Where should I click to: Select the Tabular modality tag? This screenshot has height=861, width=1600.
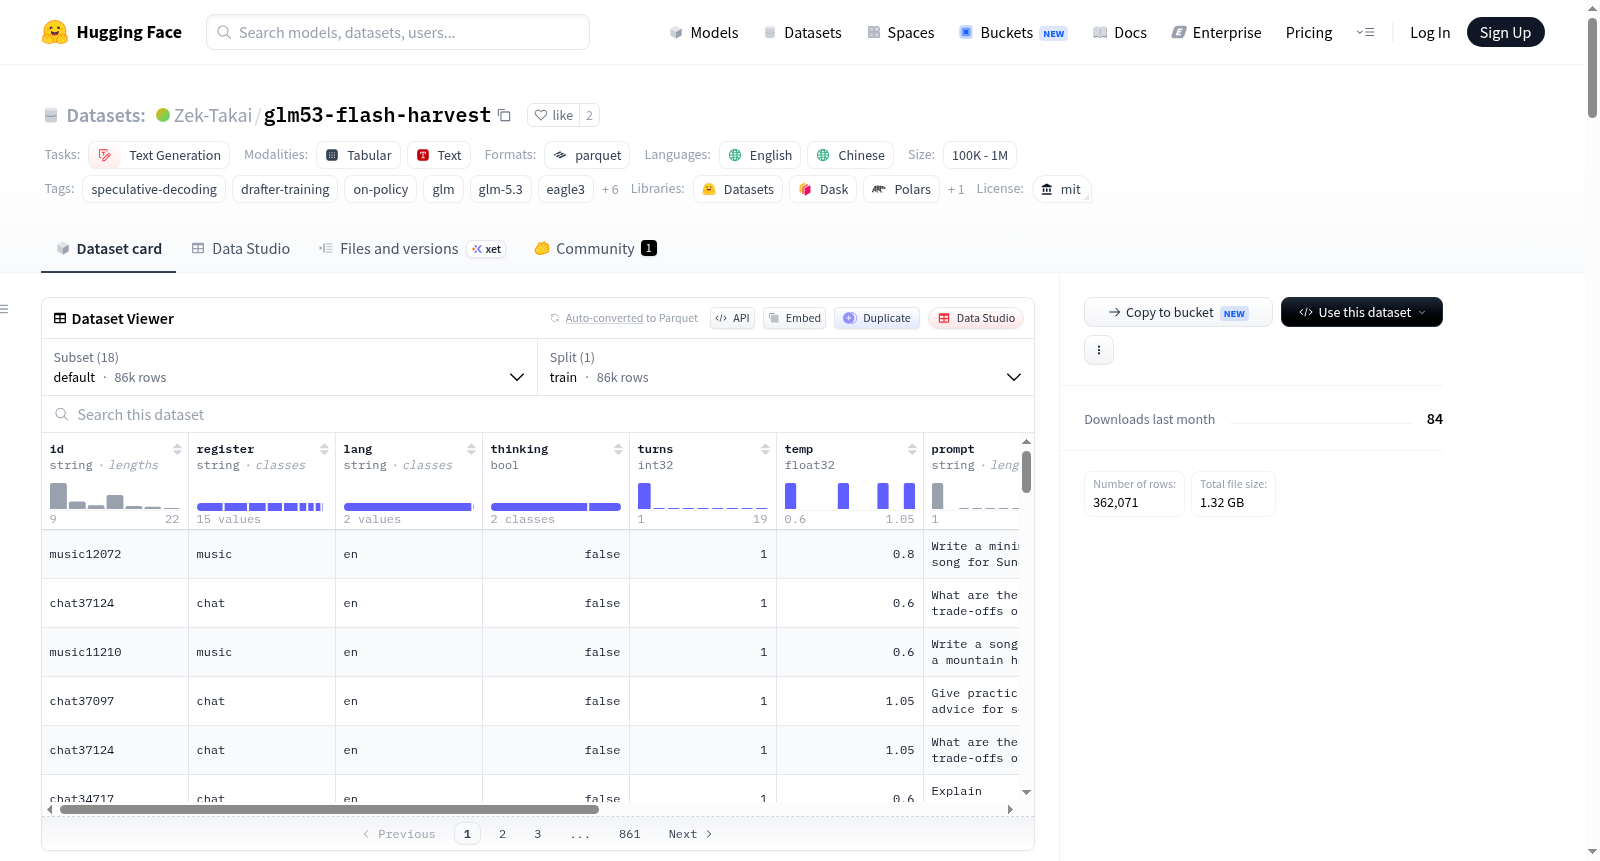pyautogui.click(x=359, y=155)
